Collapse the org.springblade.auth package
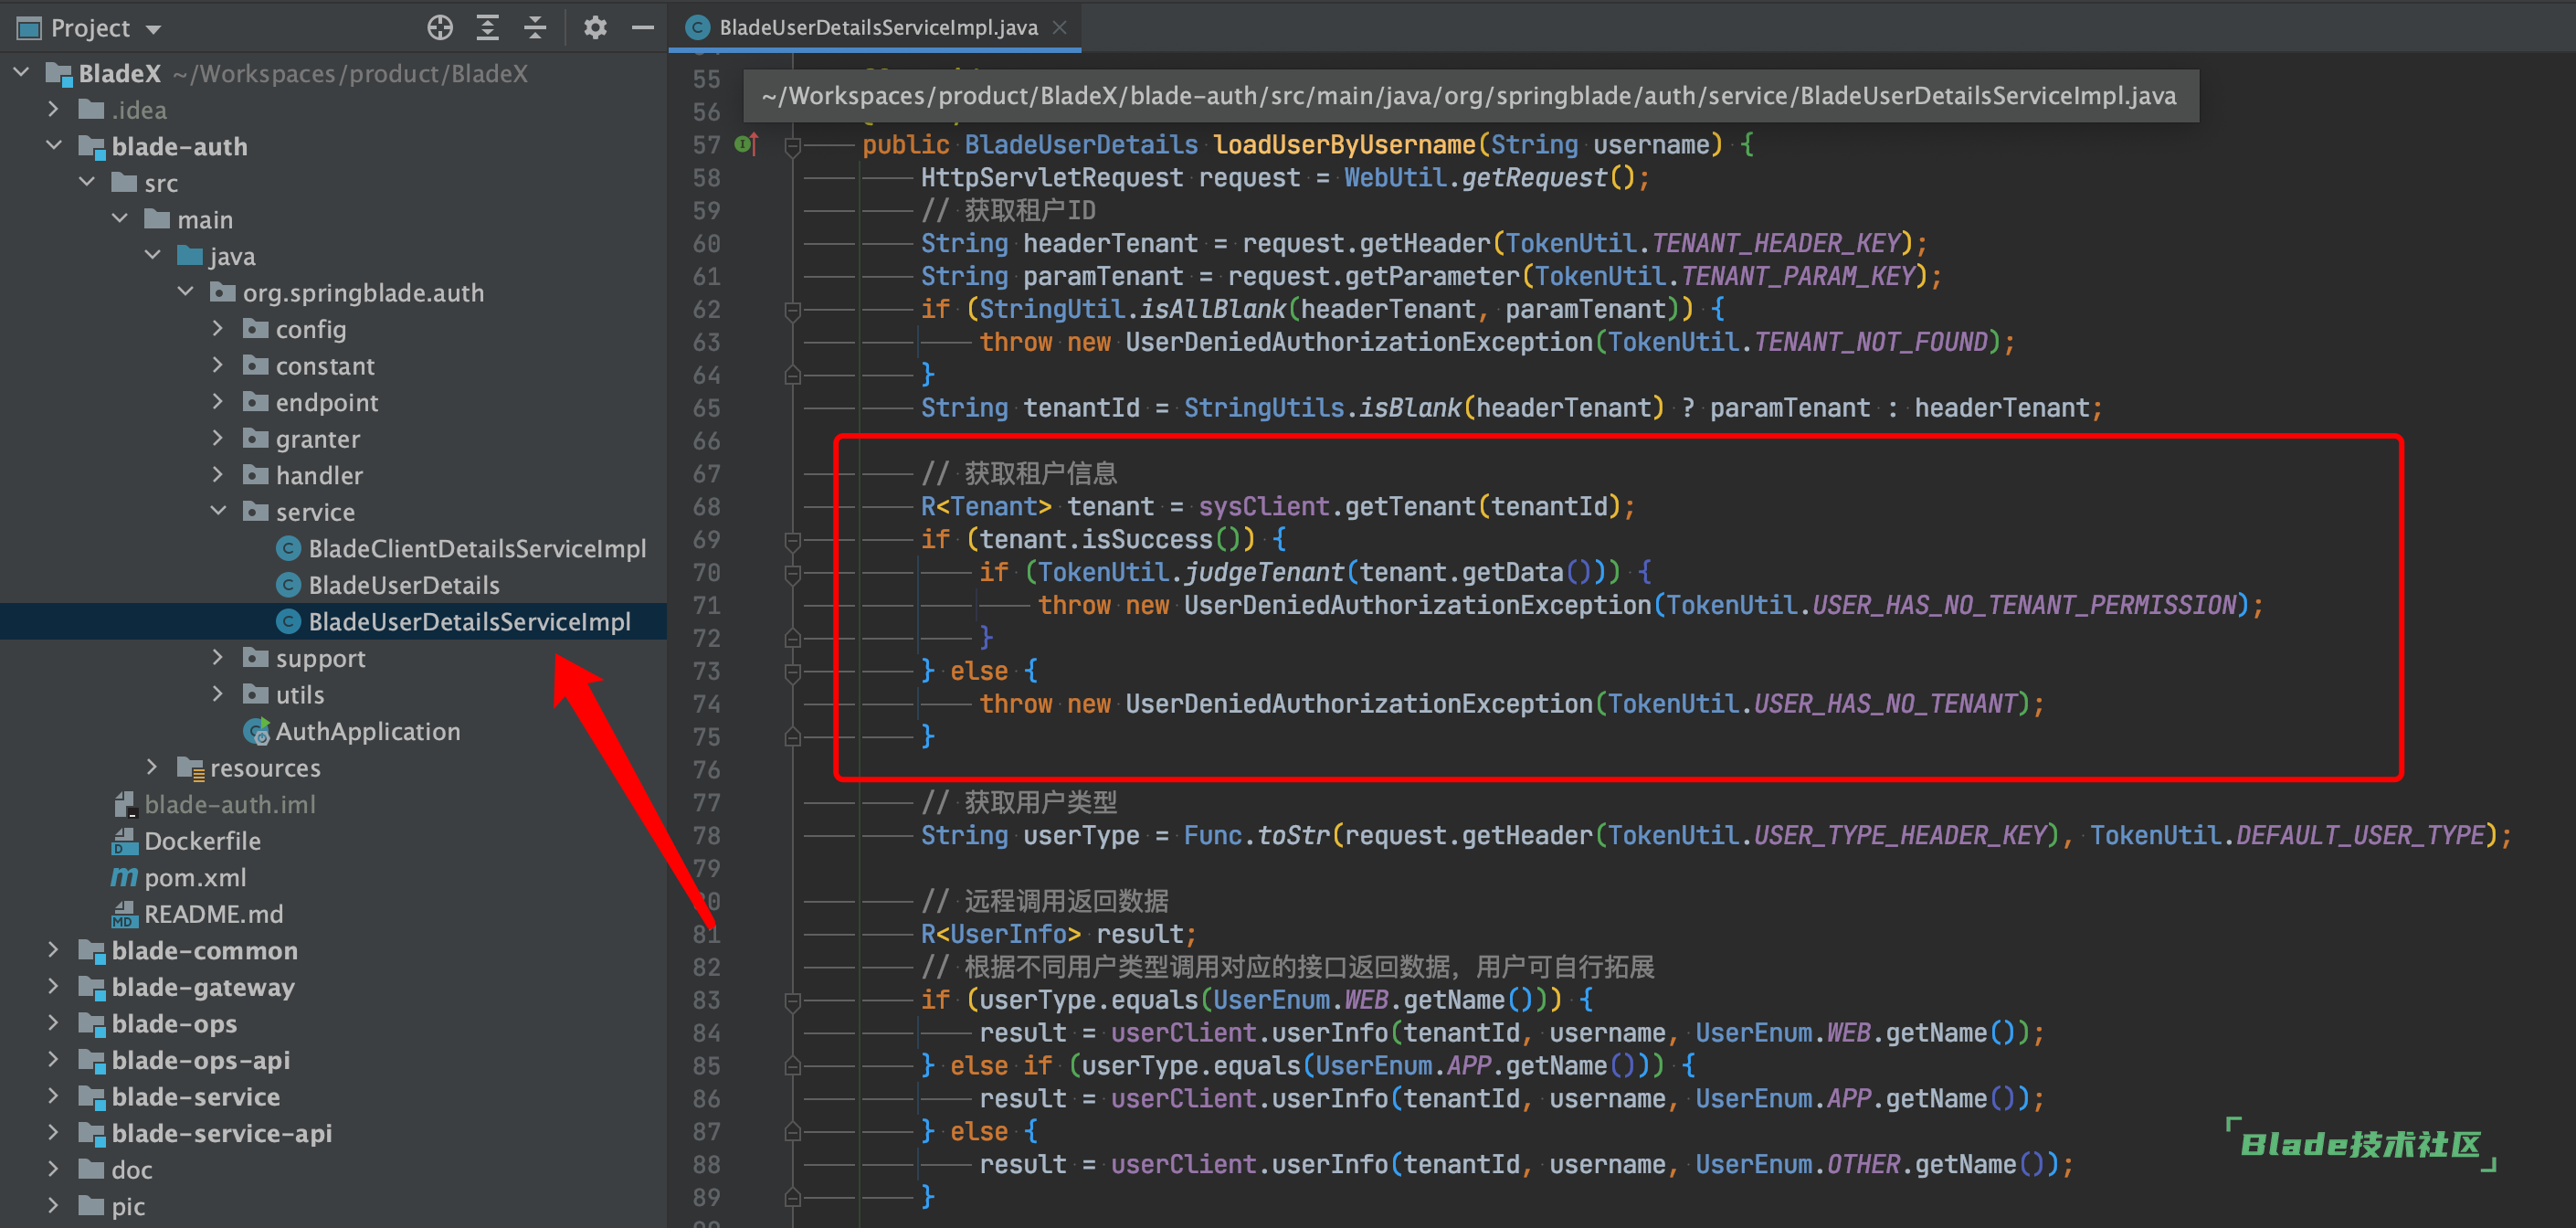Screen dimensions: 2576x1228 point(186,292)
